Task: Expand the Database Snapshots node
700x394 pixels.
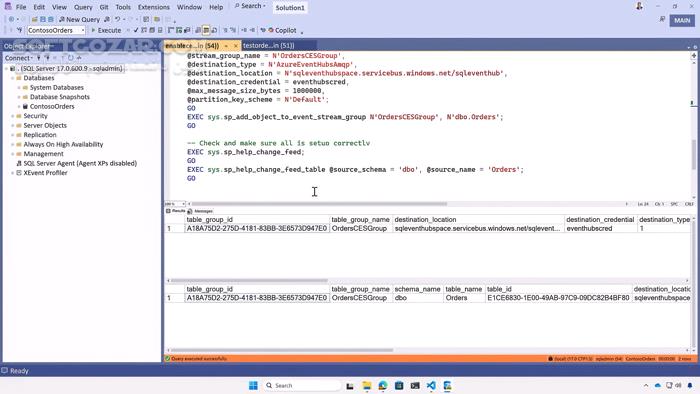Action: click(19, 97)
